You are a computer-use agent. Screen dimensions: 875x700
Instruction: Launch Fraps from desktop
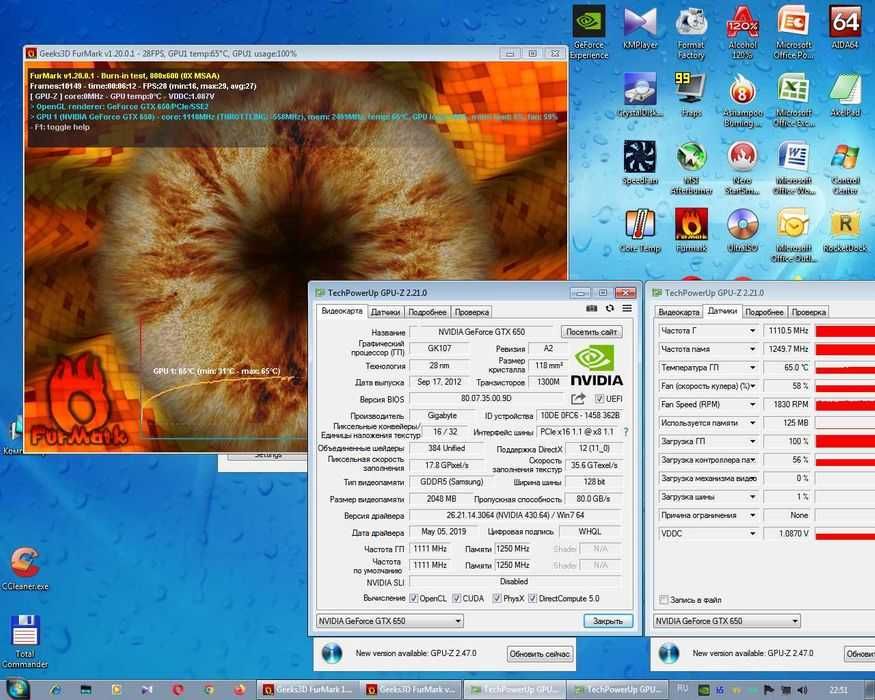pos(691,95)
